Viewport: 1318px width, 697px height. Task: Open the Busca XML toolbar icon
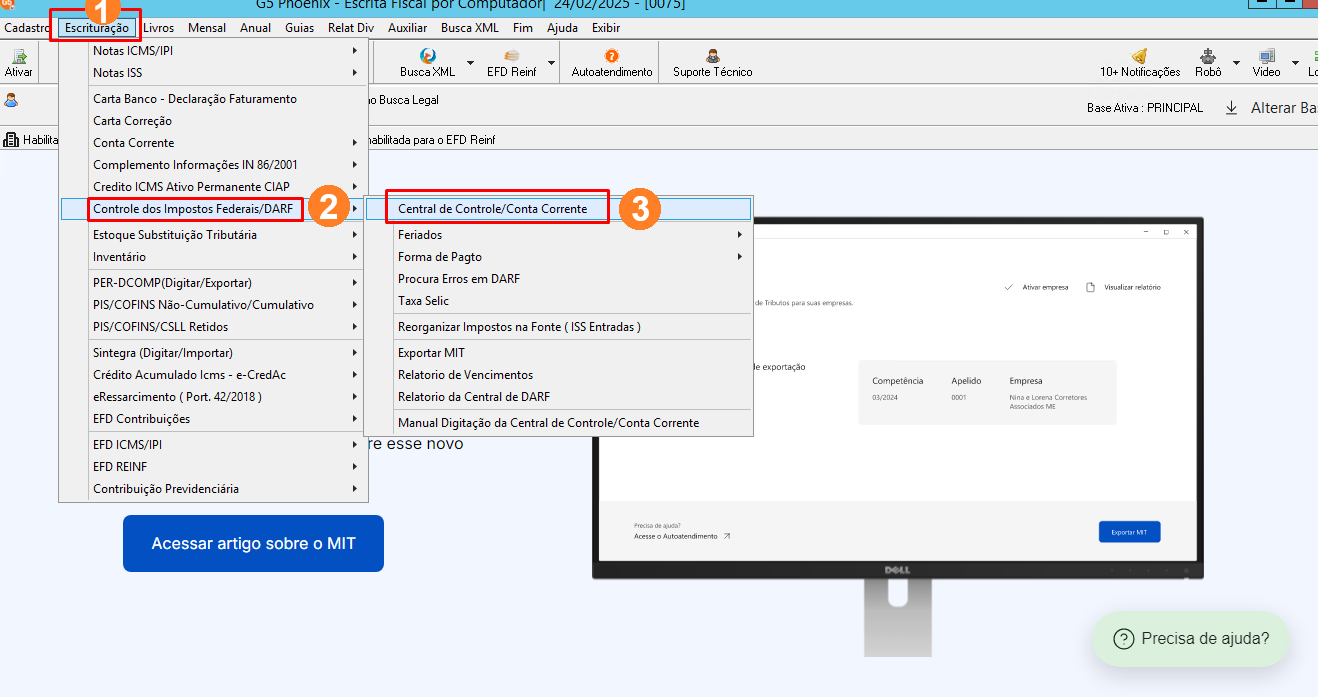coord(427,62)
